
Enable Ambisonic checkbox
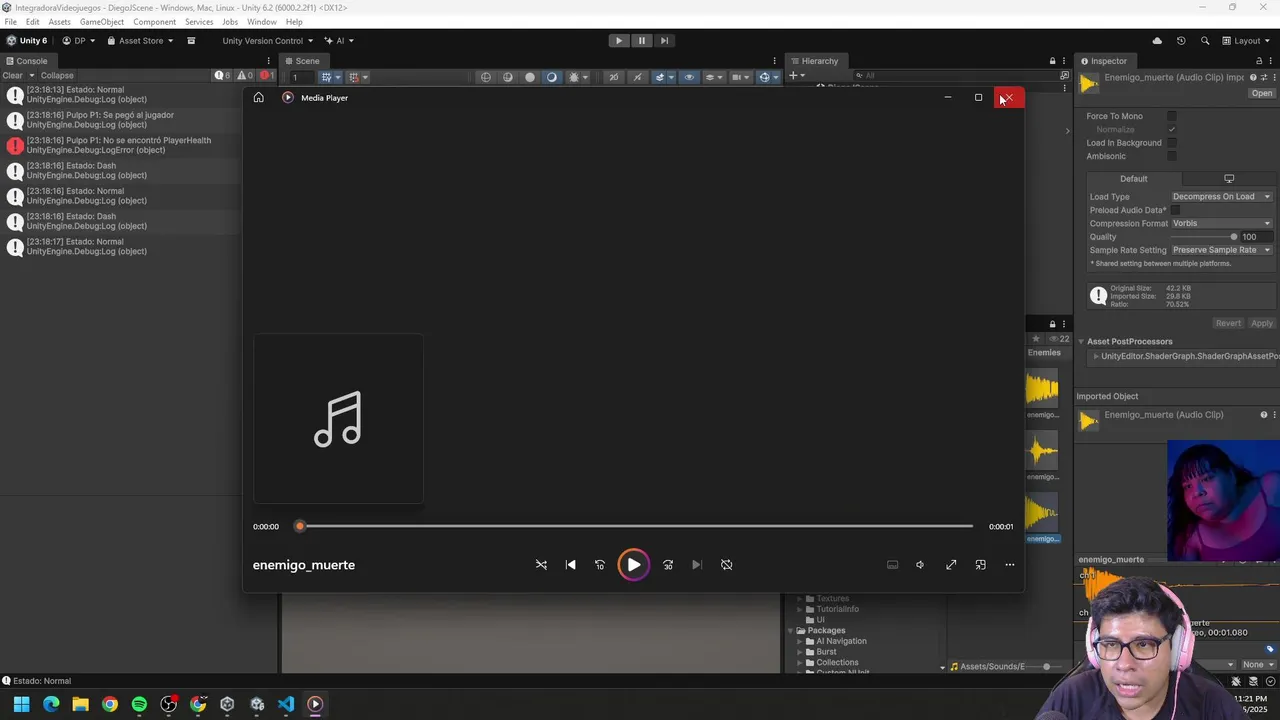tap(1172, 156)
